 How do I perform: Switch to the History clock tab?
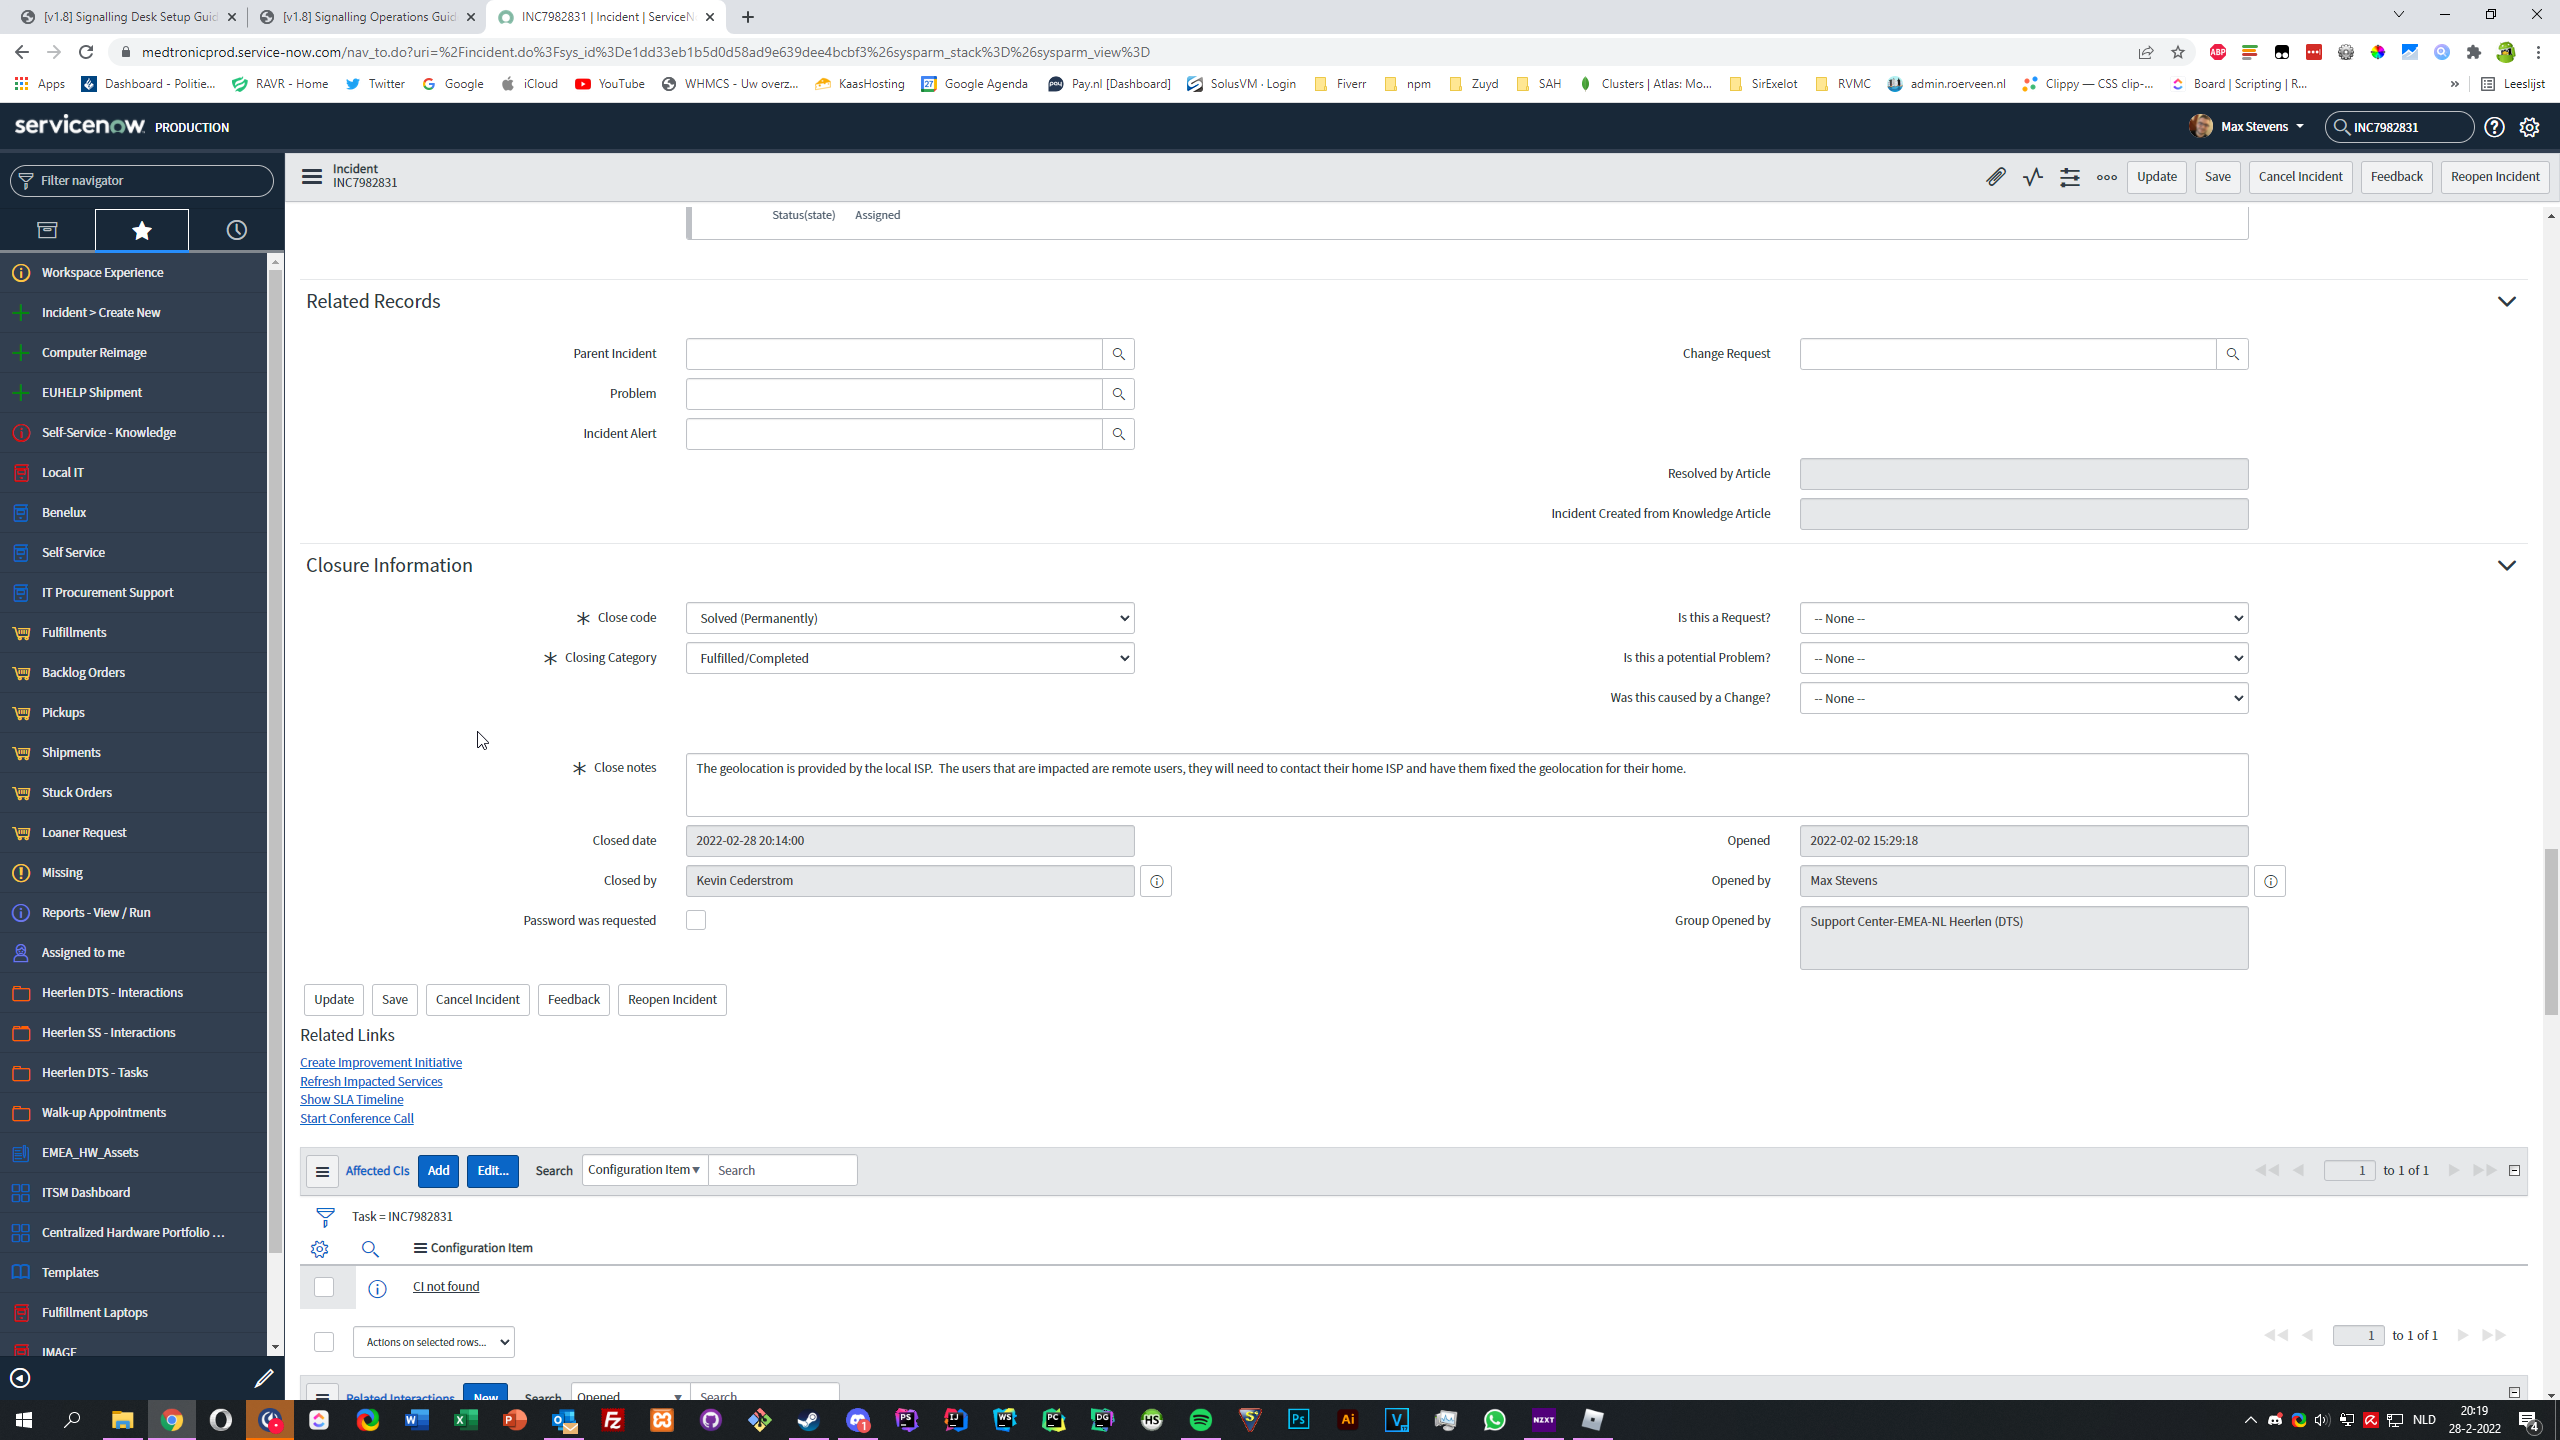coord(236,230)
